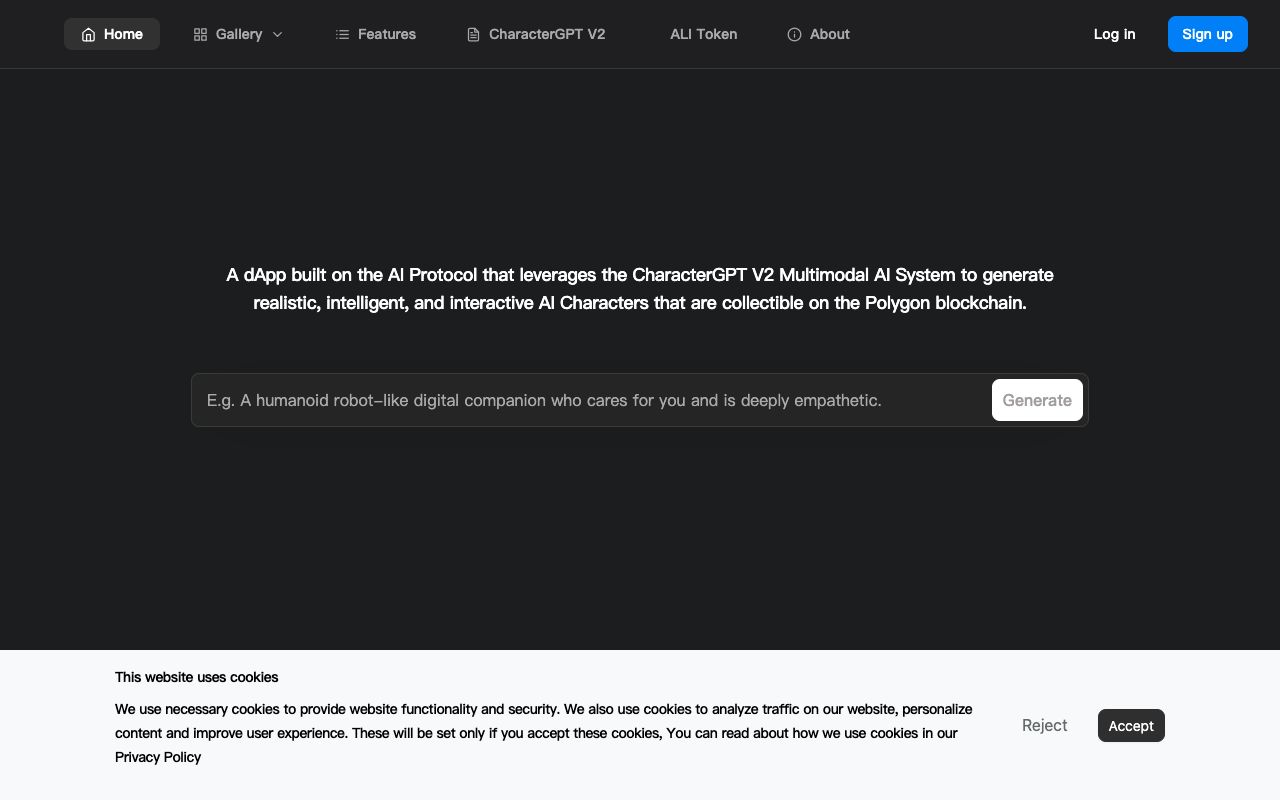Select the Home tab label
The height and width of the screenshot is (800, 1280).
123,34
